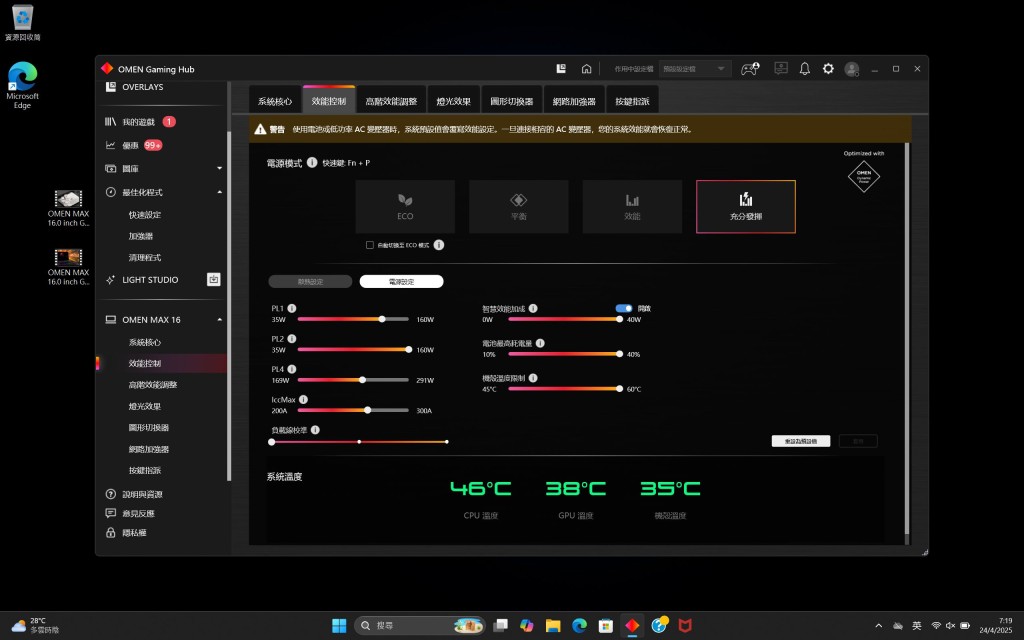Open the OVERLAYS icon in the title bar
Viewport: 1024px width, 640px height.
[x=561, y=69]
